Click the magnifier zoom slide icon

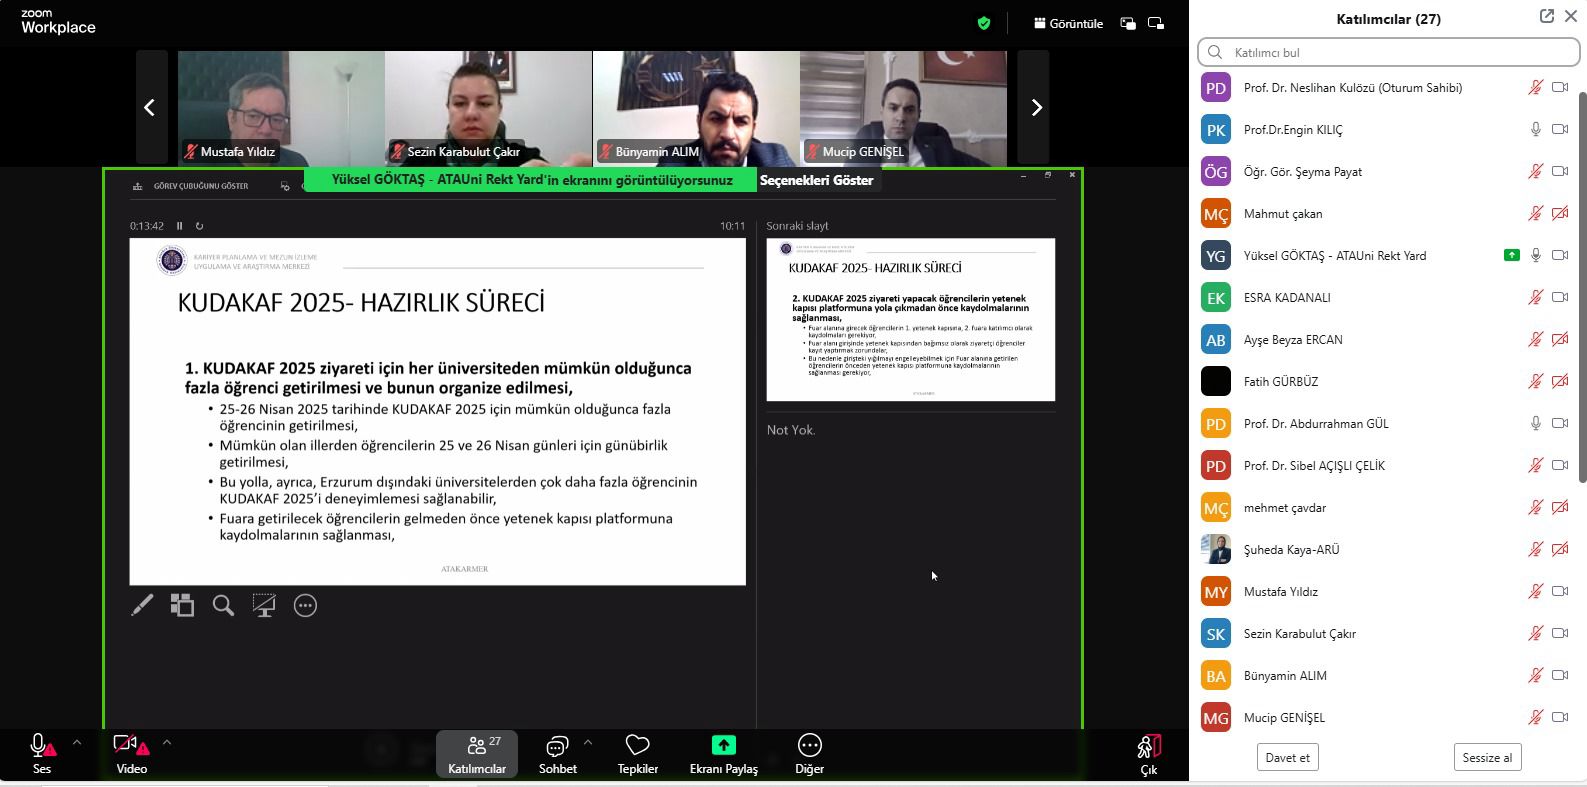pos(223,605)
